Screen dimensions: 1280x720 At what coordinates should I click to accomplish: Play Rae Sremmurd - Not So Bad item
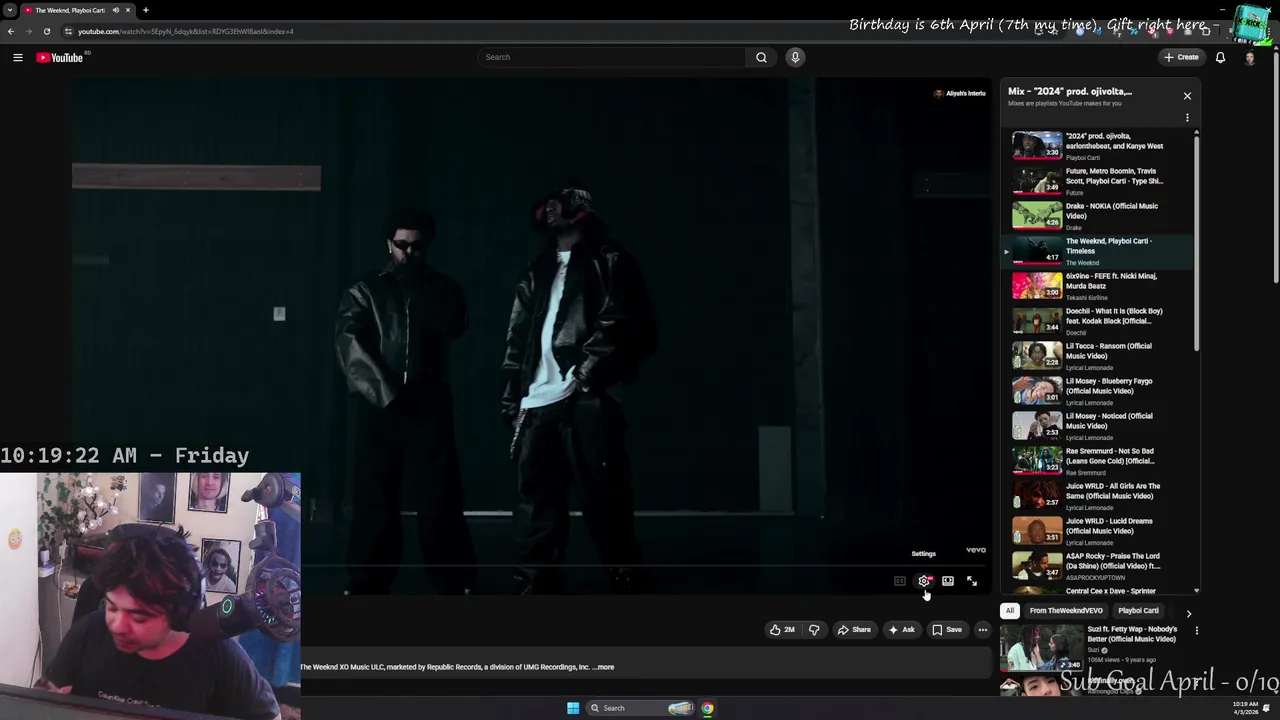tap(1098, 461)
